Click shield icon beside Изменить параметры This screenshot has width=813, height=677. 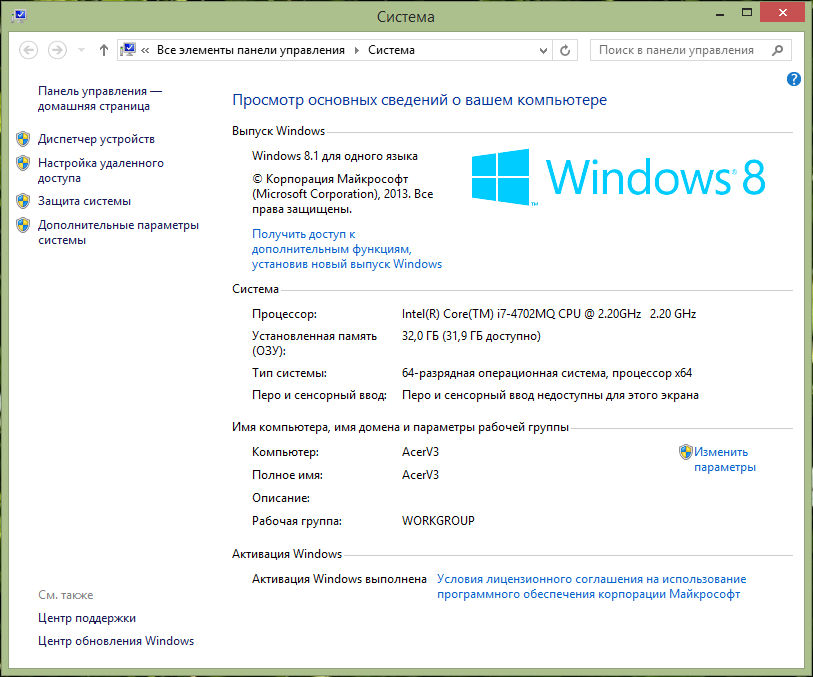point(685,452)
